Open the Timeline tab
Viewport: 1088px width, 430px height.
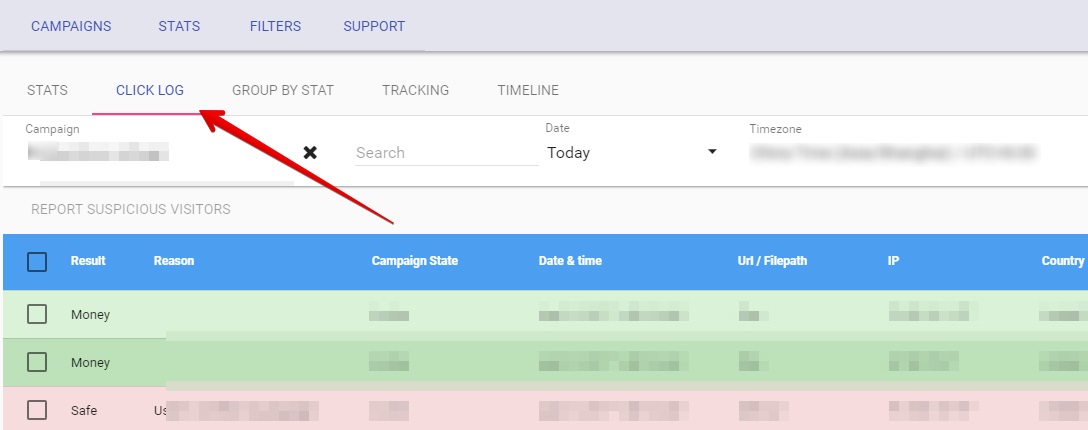click(528, 90)
